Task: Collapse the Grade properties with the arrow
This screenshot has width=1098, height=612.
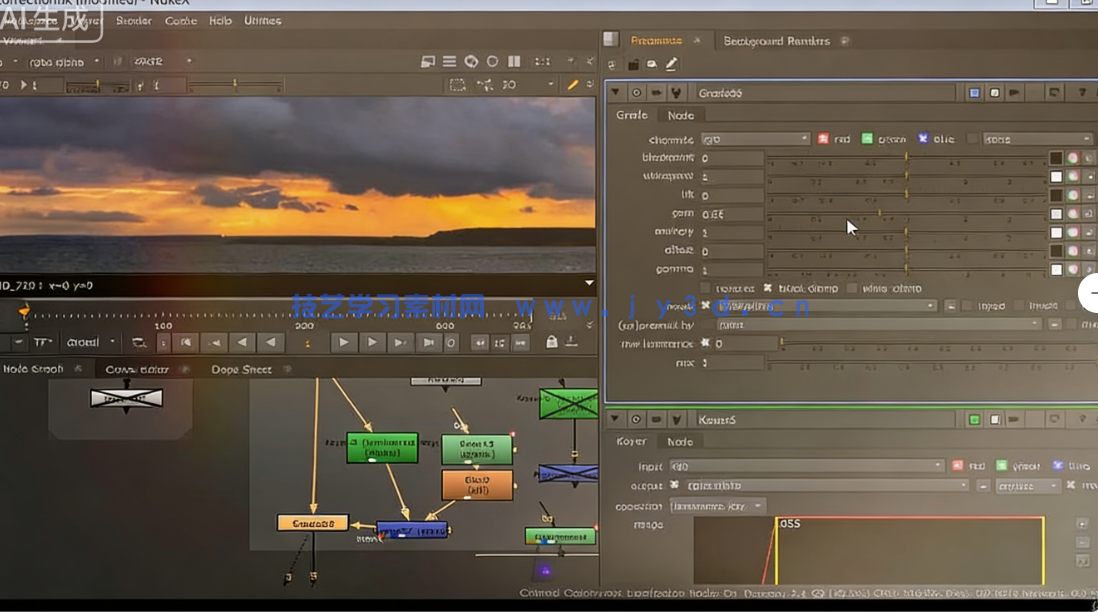Action: [616, 93]
